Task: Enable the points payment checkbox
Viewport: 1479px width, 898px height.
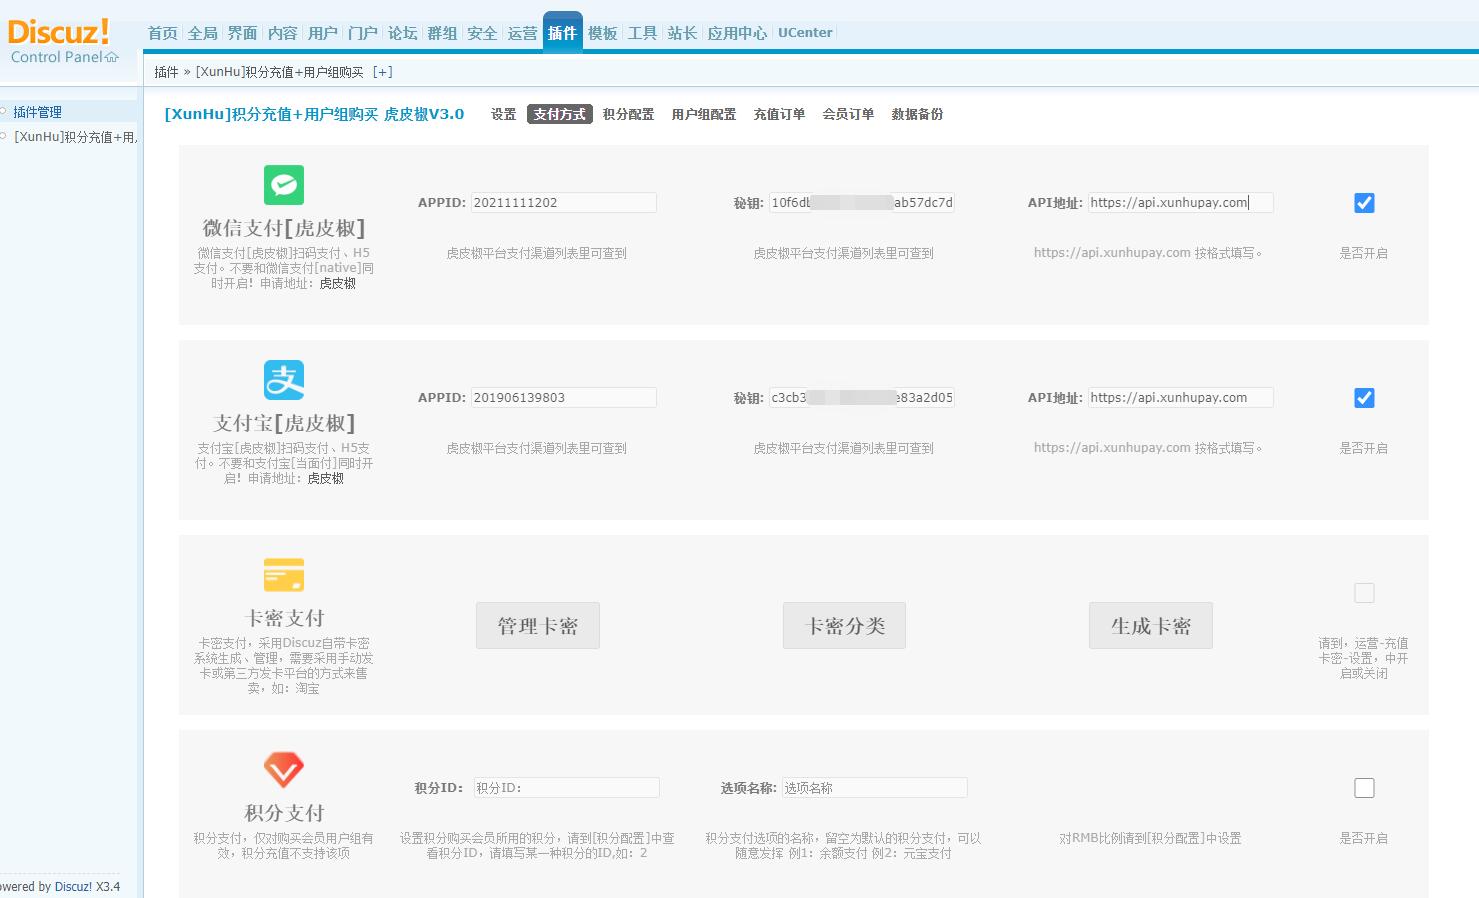Action: click(x=1364, y=788)
